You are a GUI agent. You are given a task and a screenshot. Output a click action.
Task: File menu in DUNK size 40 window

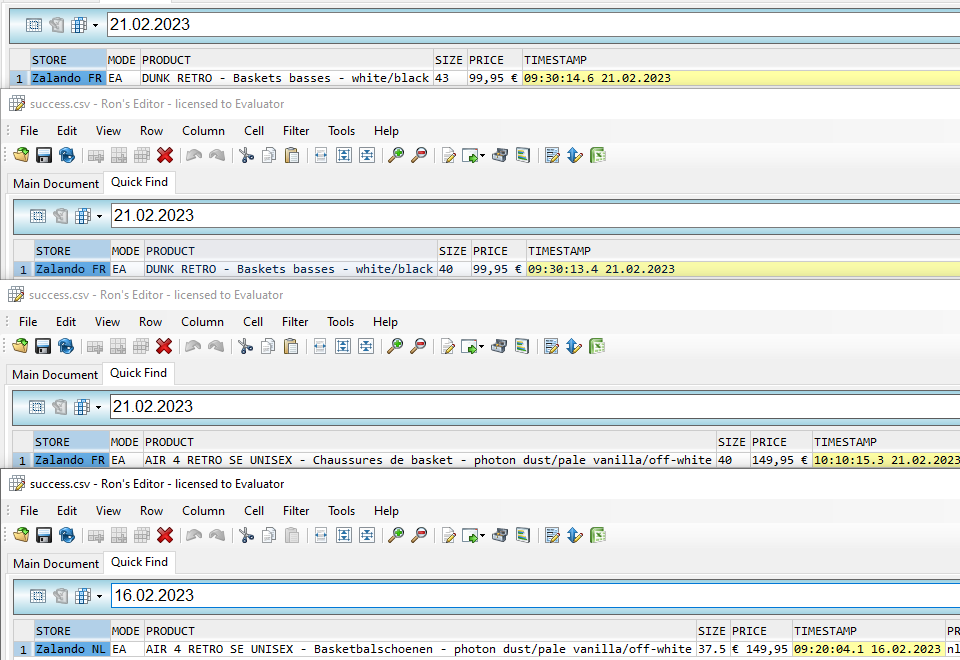coord(29,131)
